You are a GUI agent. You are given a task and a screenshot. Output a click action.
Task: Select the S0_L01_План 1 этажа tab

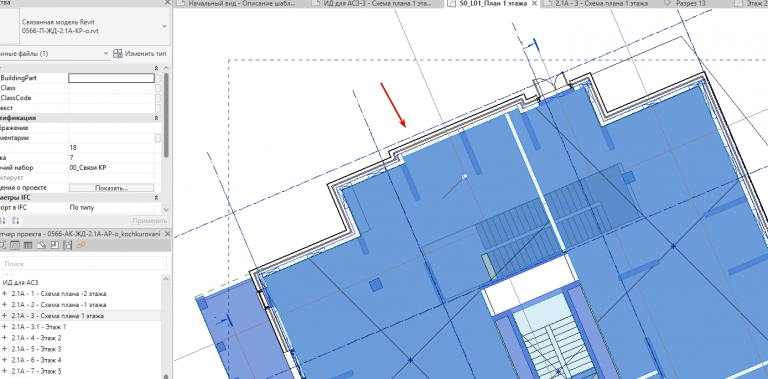point(492,3)
